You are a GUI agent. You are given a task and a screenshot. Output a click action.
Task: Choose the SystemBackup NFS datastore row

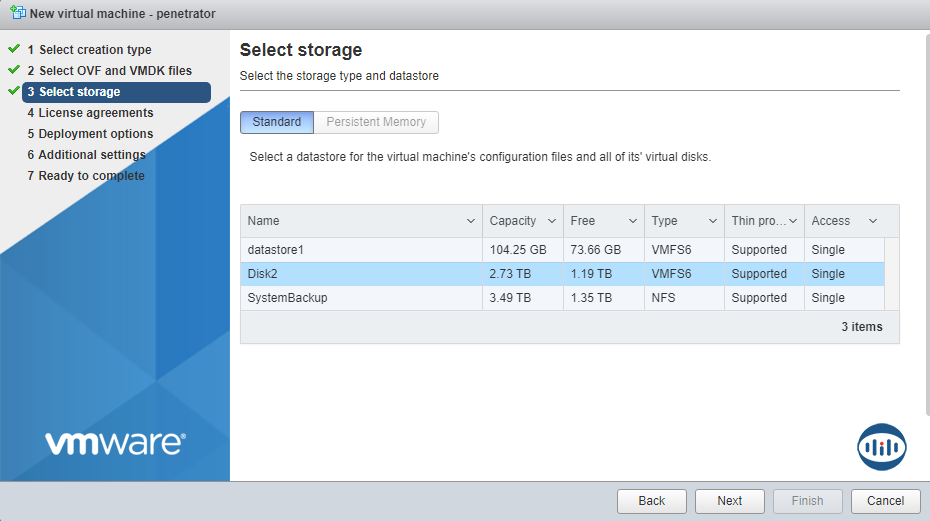click(x=360, y=298)
